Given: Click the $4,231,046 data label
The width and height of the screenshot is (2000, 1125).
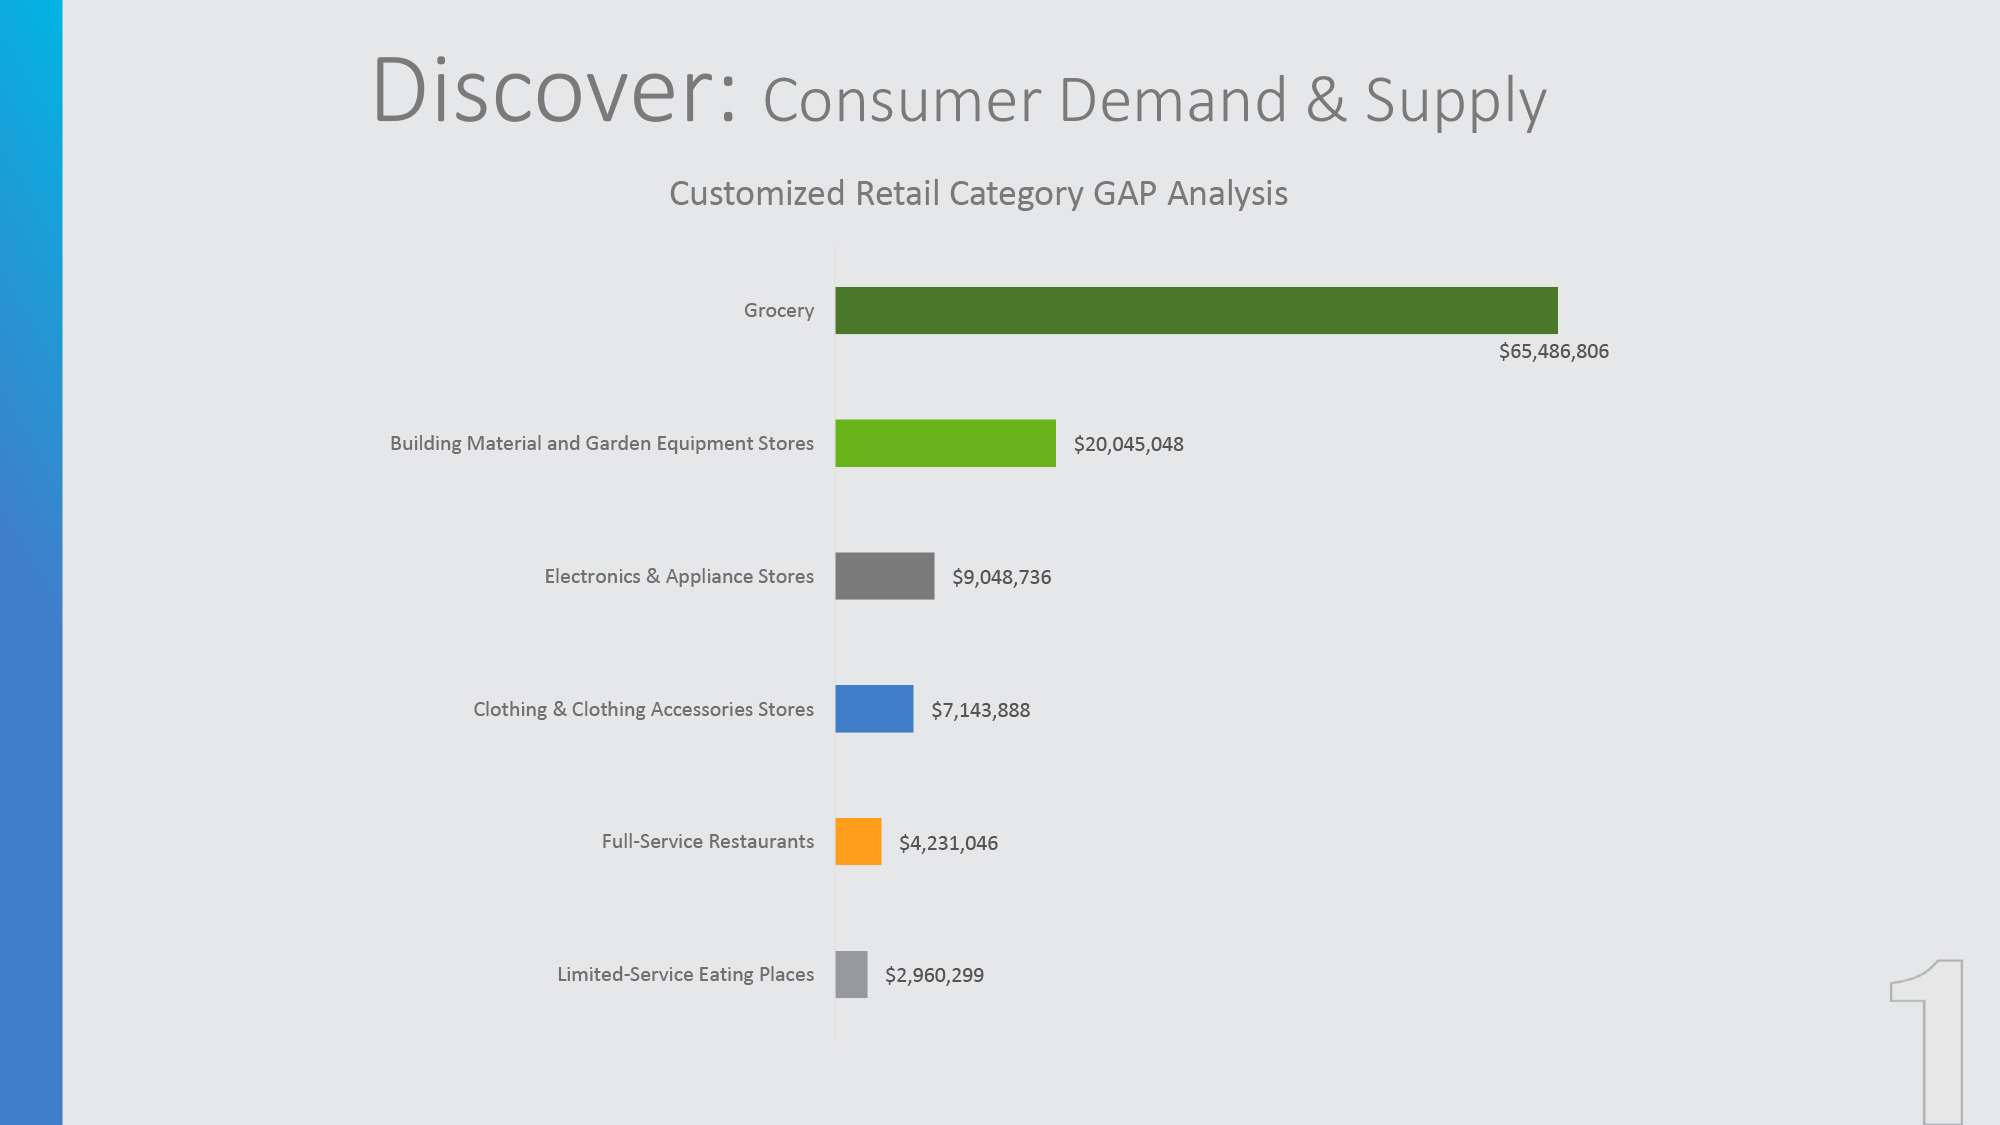Looking at the screenshot, I should [x=948, y=843].
